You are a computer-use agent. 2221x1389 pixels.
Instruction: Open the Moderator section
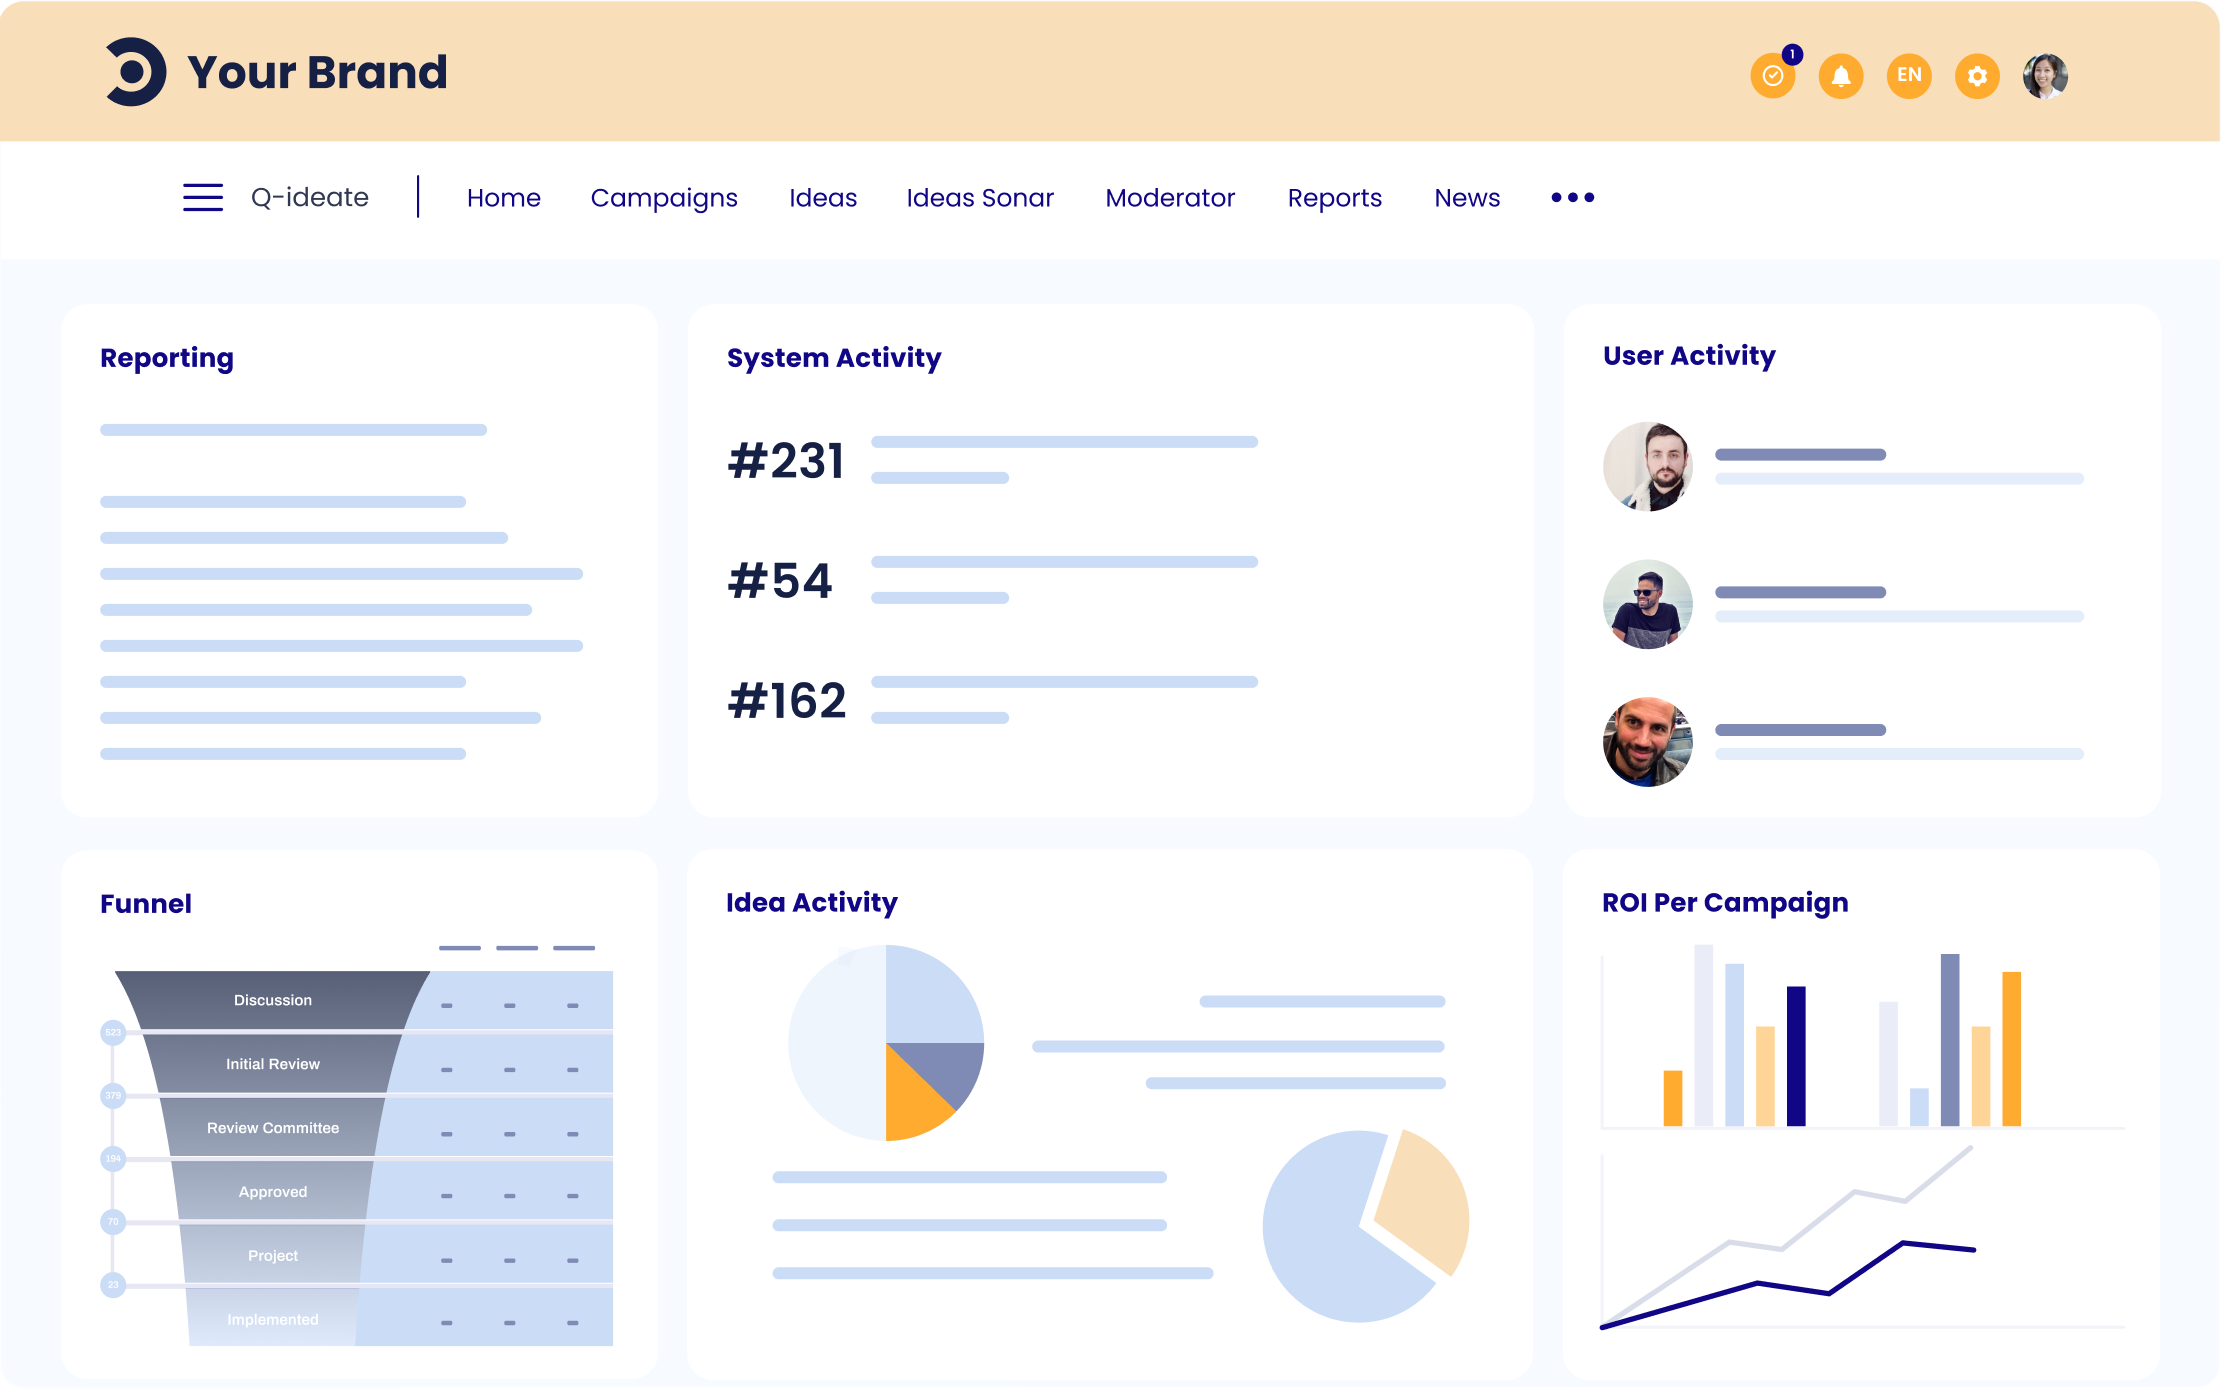(1170, 198)
